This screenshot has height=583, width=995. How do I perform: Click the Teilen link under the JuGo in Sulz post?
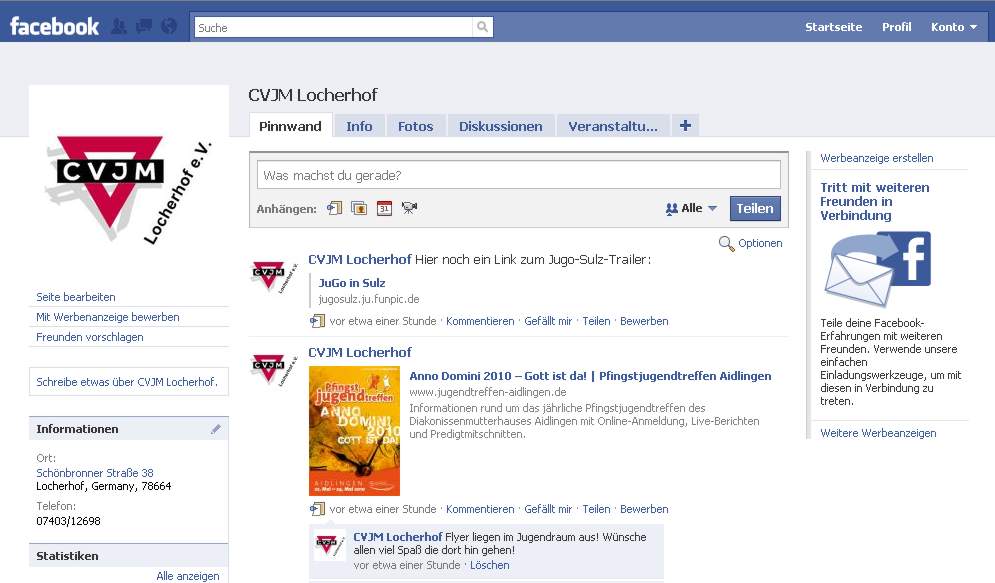(596, 321)
